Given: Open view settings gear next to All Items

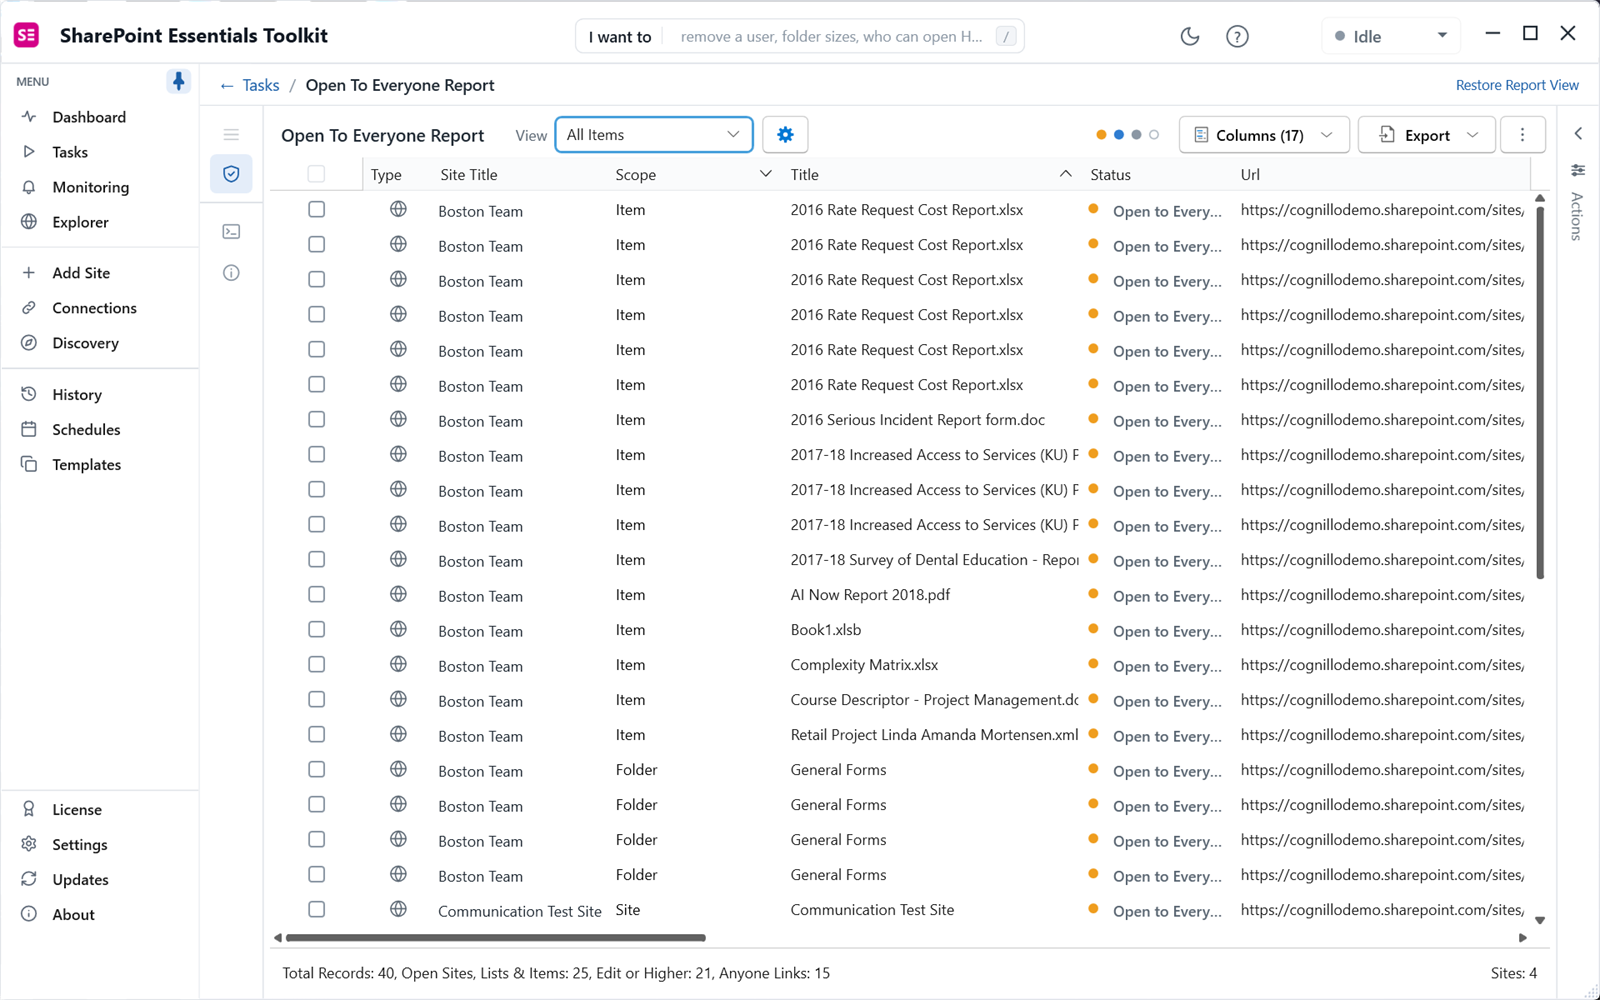Looking at the screenshot, I should point(785,134).
